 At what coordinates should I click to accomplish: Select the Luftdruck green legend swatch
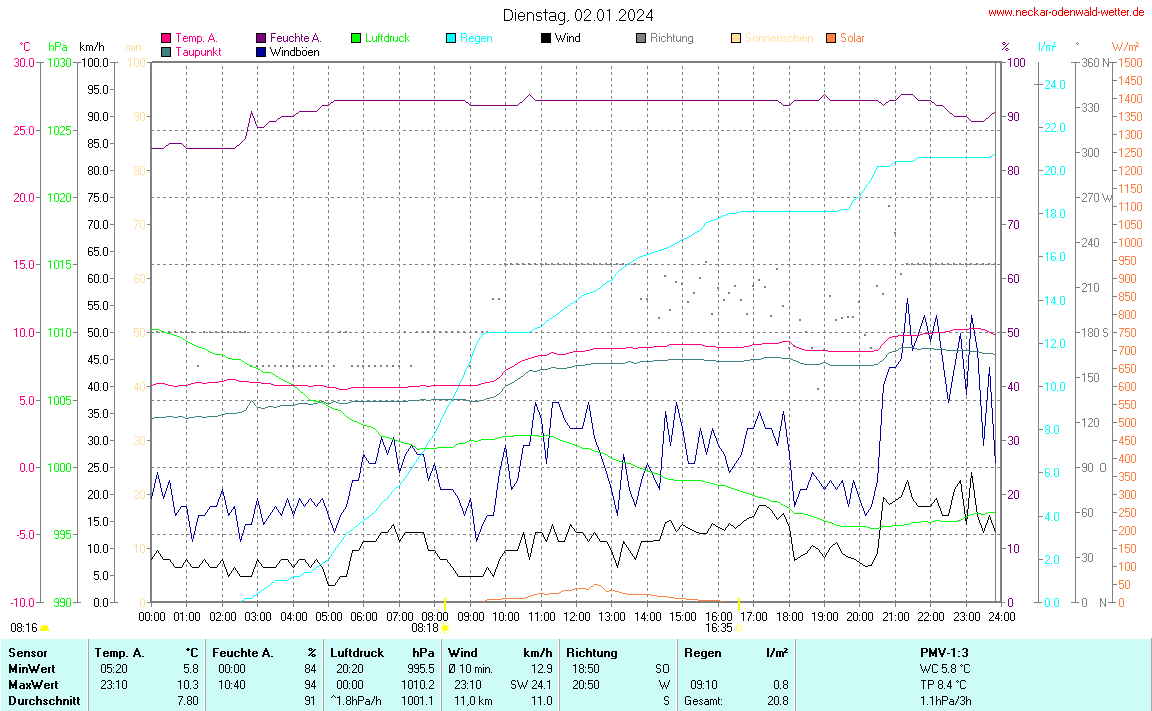point(356,38)
